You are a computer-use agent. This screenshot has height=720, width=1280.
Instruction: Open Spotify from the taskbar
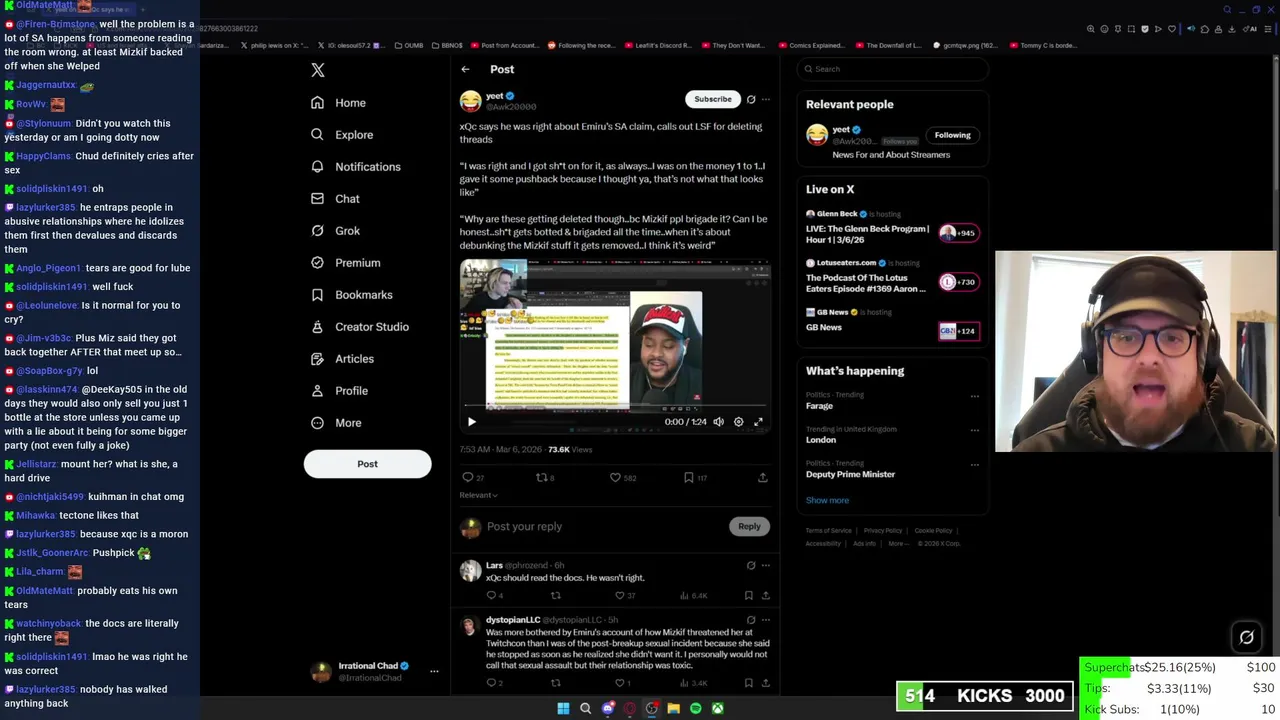[695, 708]
